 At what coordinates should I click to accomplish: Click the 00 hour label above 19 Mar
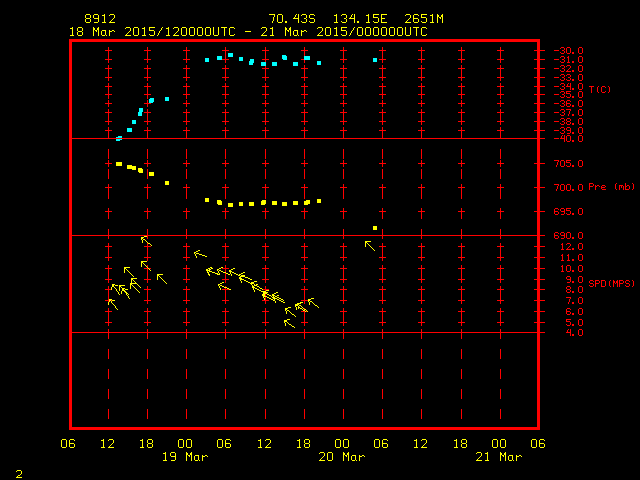coord(185,444)
